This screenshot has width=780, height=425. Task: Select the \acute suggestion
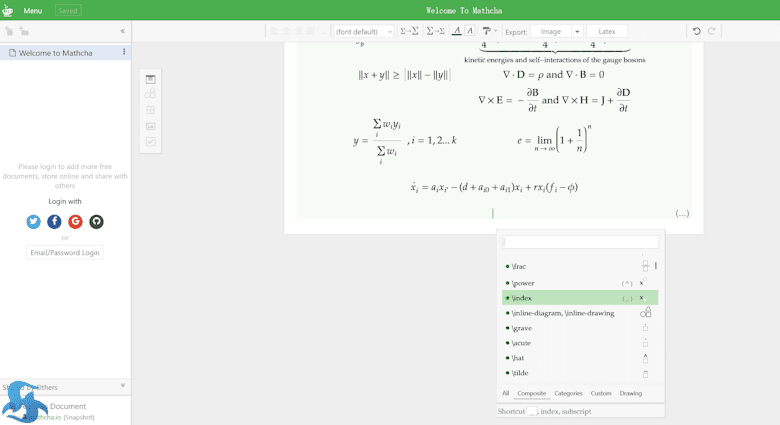(x=580, y=343)
